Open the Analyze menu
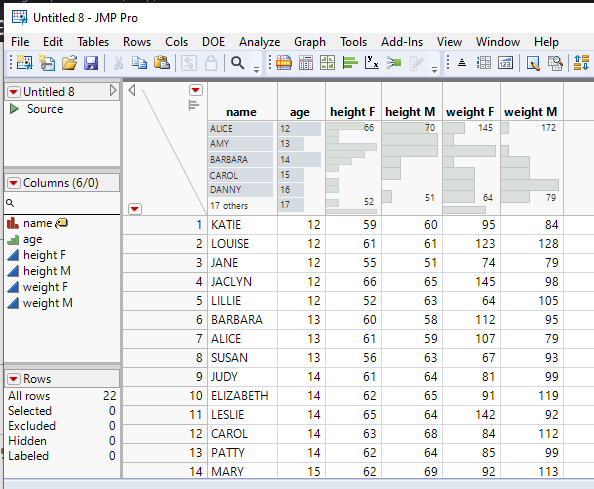 259,42
